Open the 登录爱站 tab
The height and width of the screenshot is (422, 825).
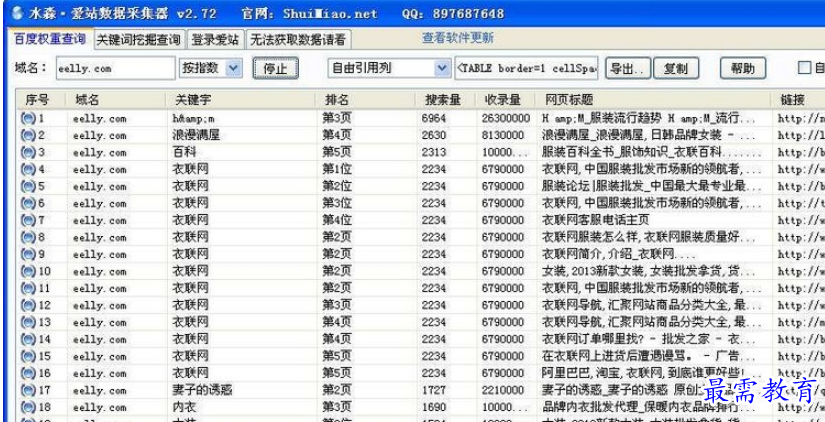click(215, 40)
